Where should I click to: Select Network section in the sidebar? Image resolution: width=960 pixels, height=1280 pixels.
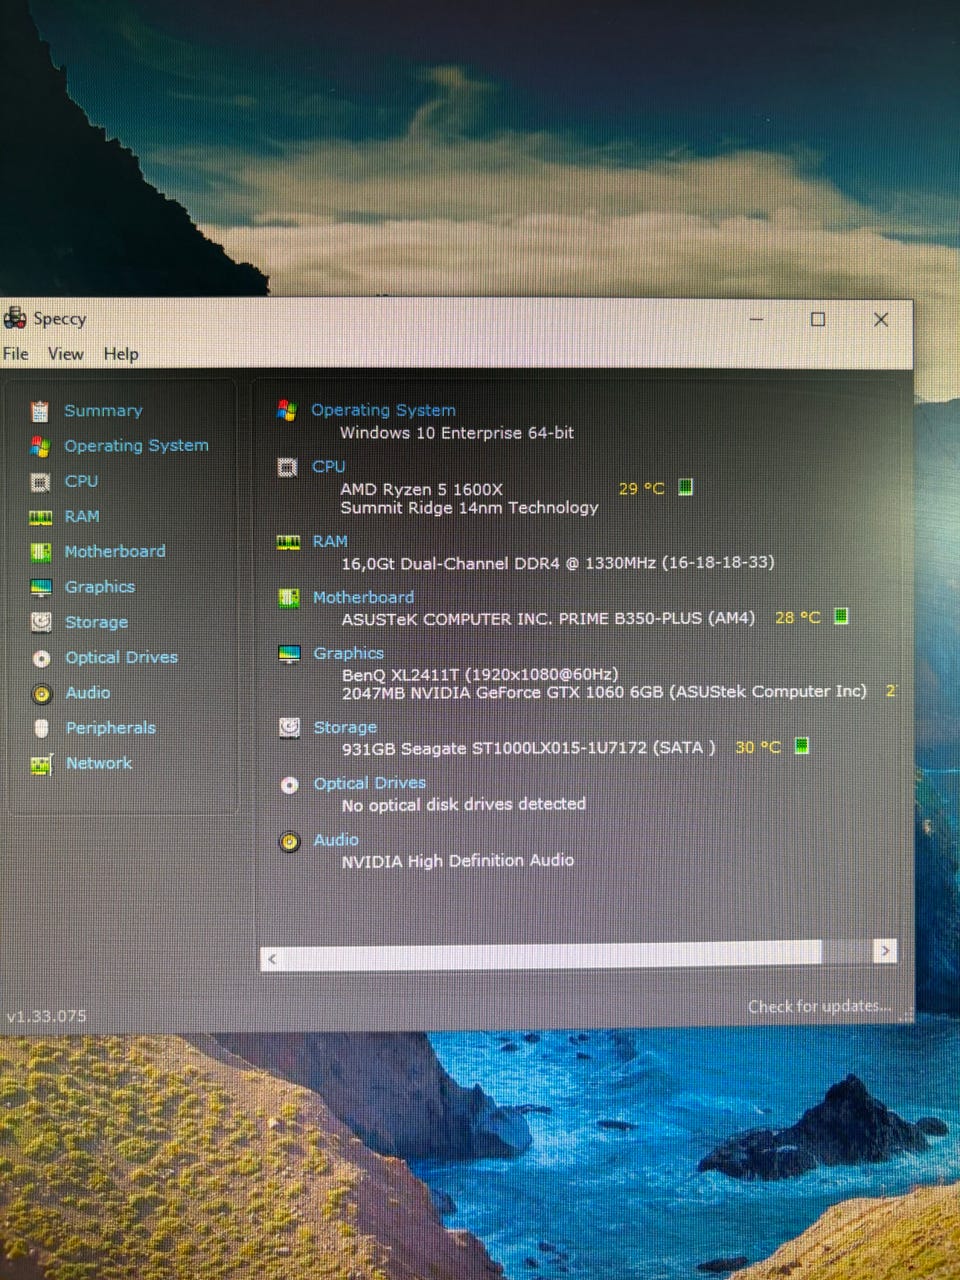point(99,763)
